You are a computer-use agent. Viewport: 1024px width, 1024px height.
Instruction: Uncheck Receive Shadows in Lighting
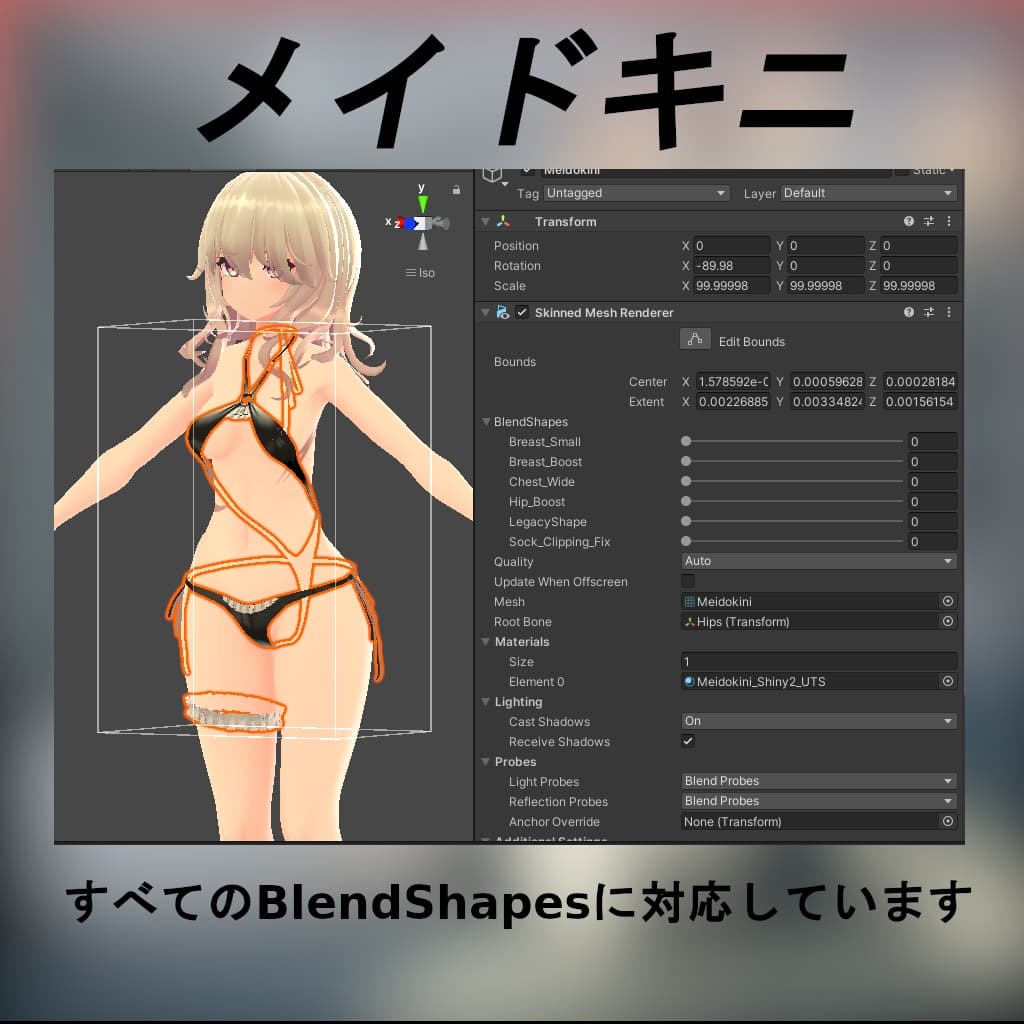pos(686,741)
